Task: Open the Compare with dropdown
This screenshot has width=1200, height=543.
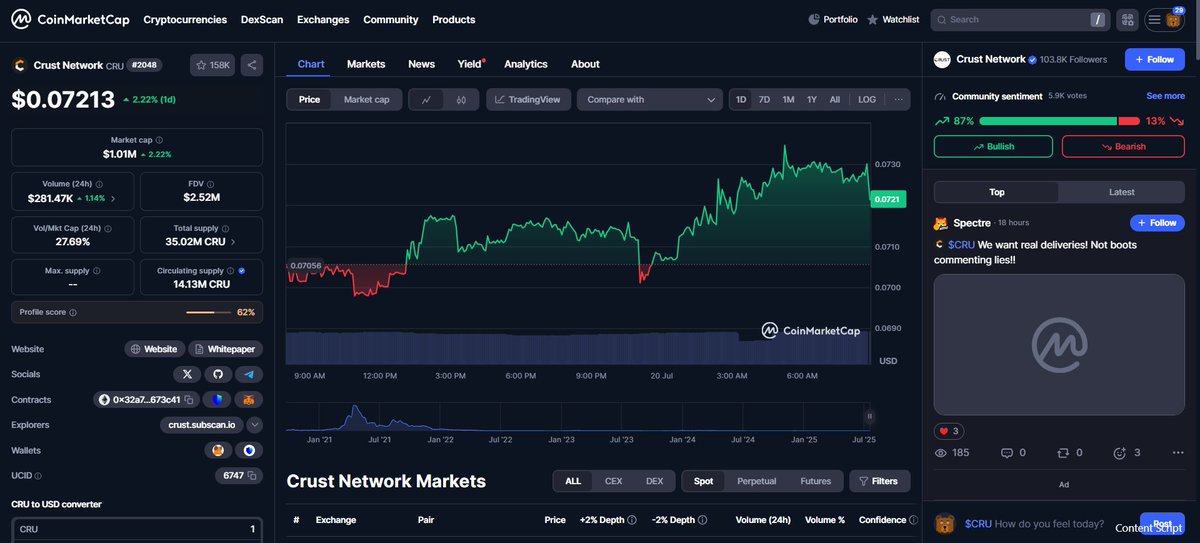Action: click(650, 100)
